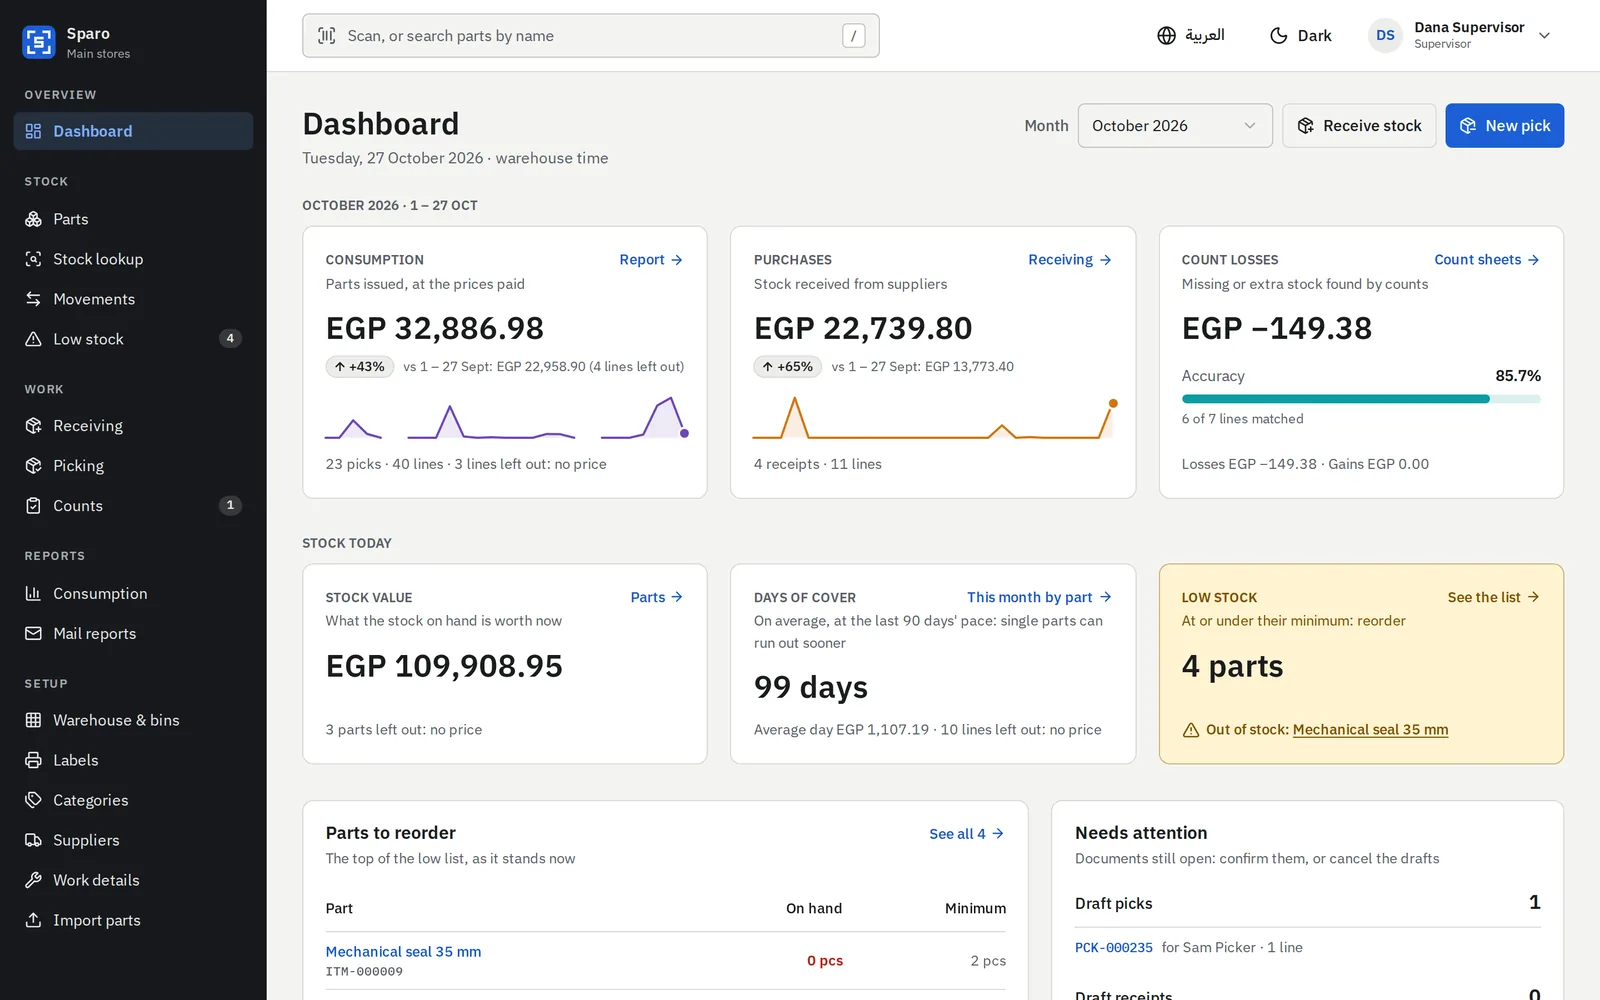This screenshot has height=1000, width=1600.
Task: Click the Low stock warning triangle in the sidebar
Action: tap(33, 339)
